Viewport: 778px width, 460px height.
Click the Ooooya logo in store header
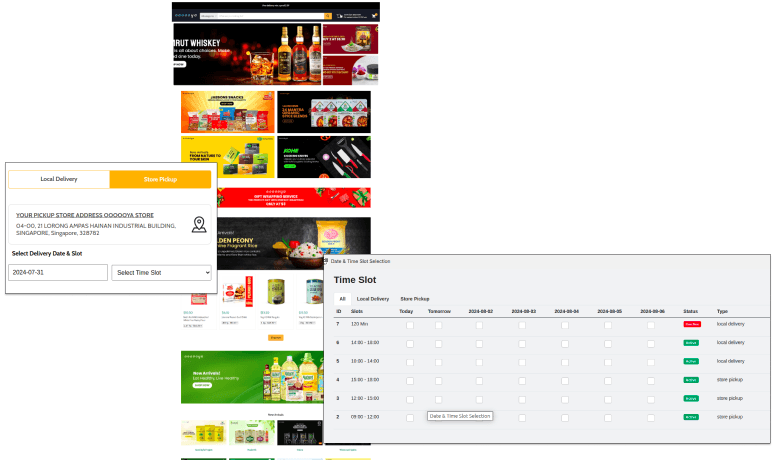pos(186,16)
